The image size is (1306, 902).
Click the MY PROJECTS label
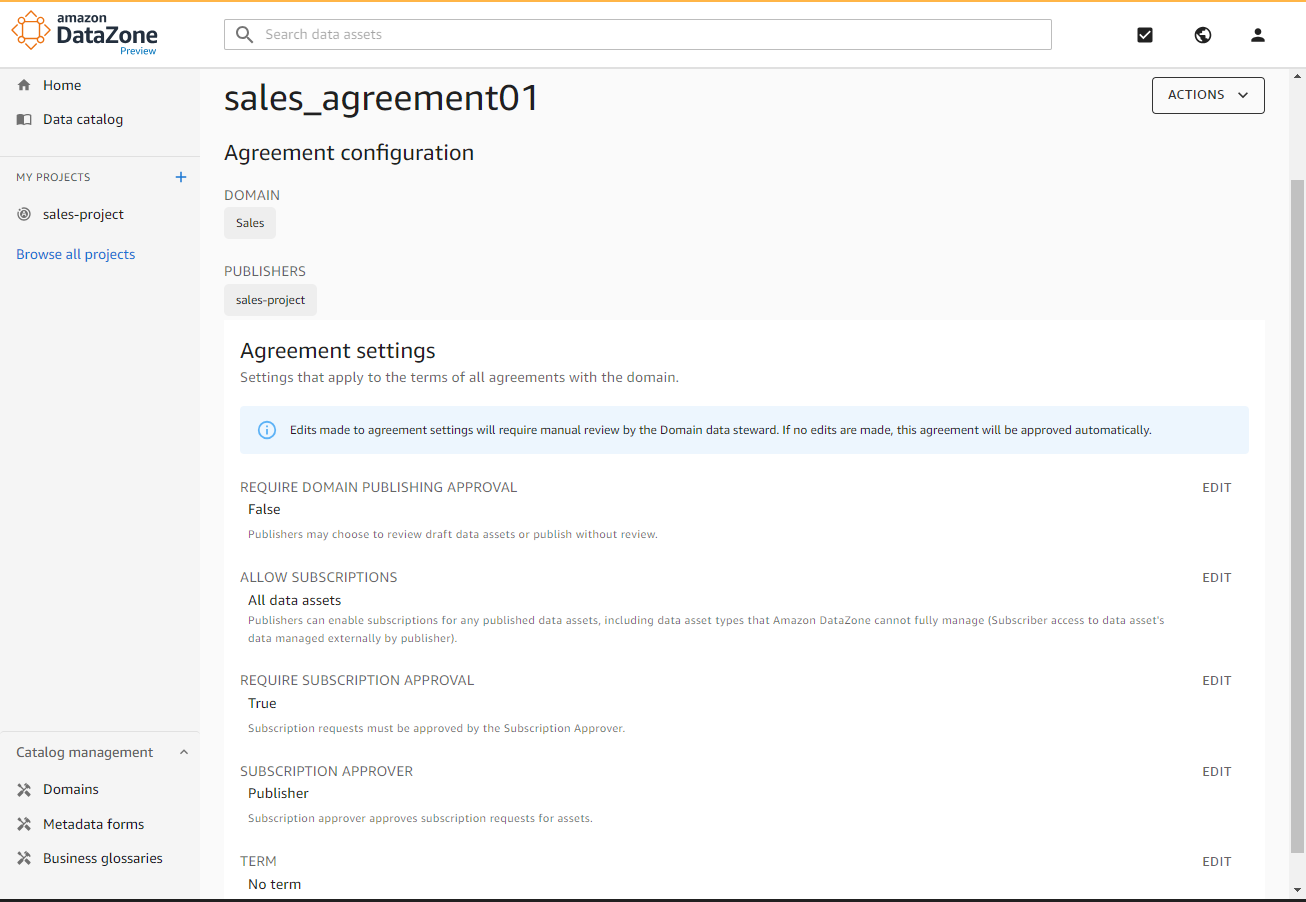point(53,177)
